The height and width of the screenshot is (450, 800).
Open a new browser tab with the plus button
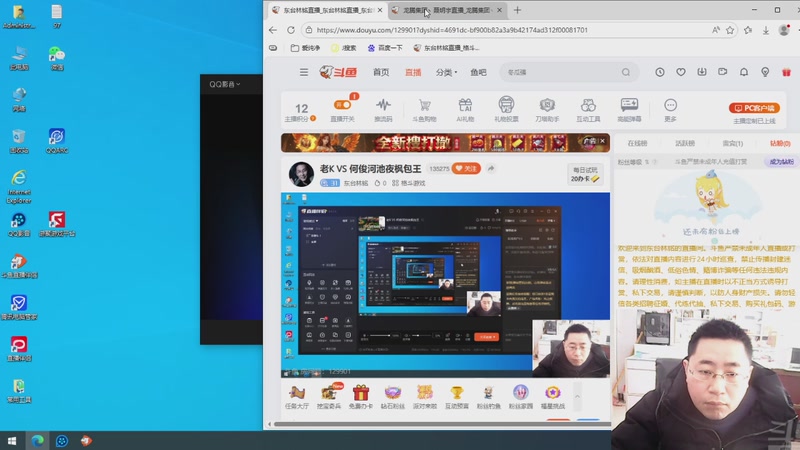(517, 10)
